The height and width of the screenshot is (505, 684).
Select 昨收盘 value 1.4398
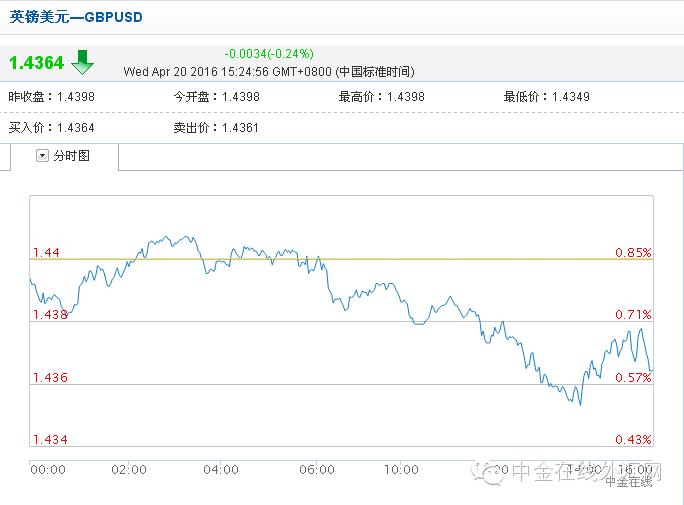[x=76, y=96]
